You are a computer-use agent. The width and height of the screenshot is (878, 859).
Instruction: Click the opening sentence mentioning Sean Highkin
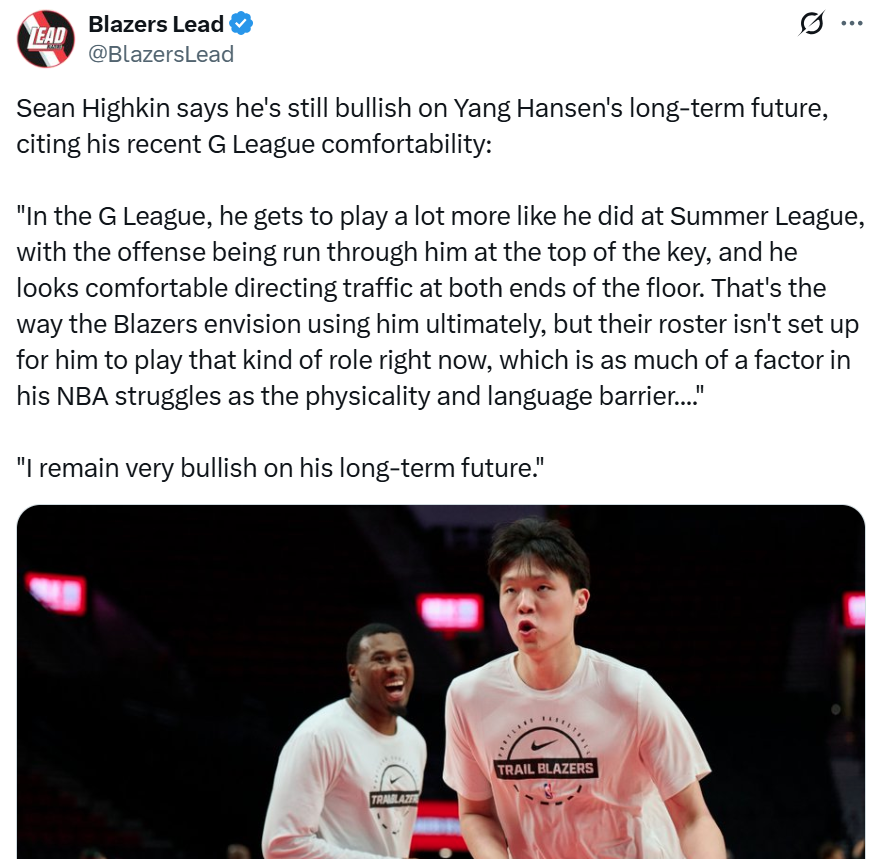tap(422, 126)
